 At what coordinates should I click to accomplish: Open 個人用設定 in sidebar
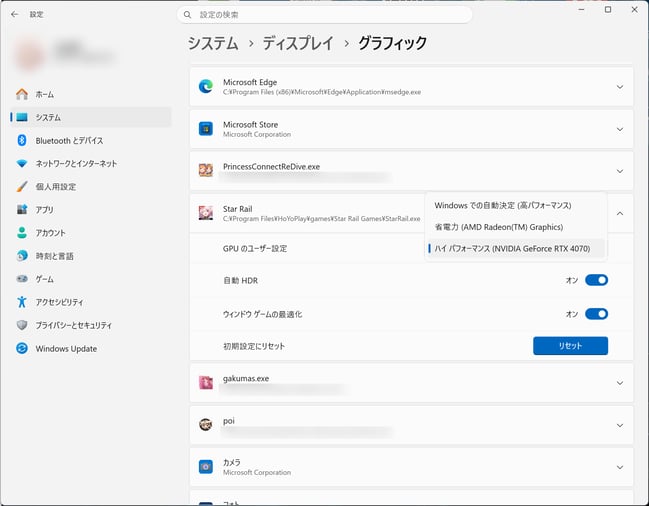[x=91, y=187]
